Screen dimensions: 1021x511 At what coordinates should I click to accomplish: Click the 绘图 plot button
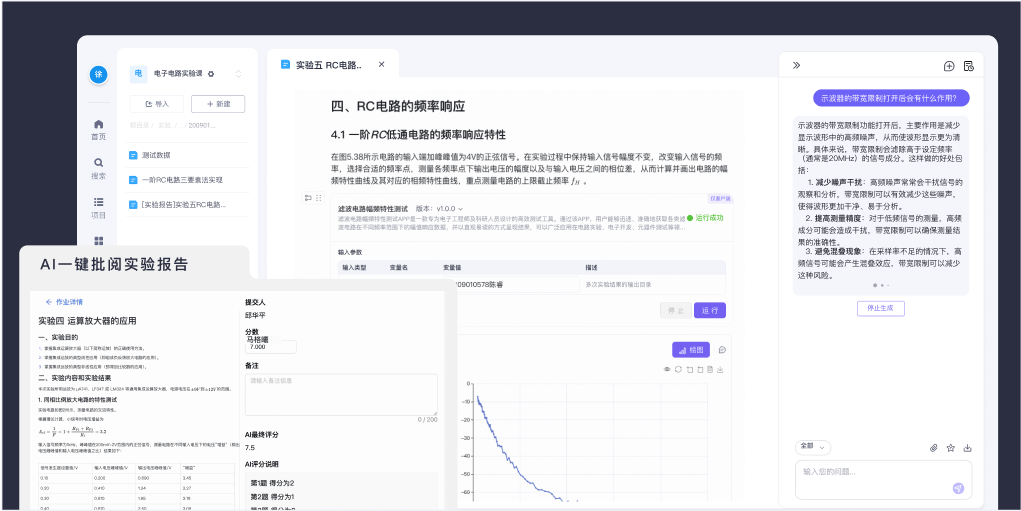(x=691, y=350)
